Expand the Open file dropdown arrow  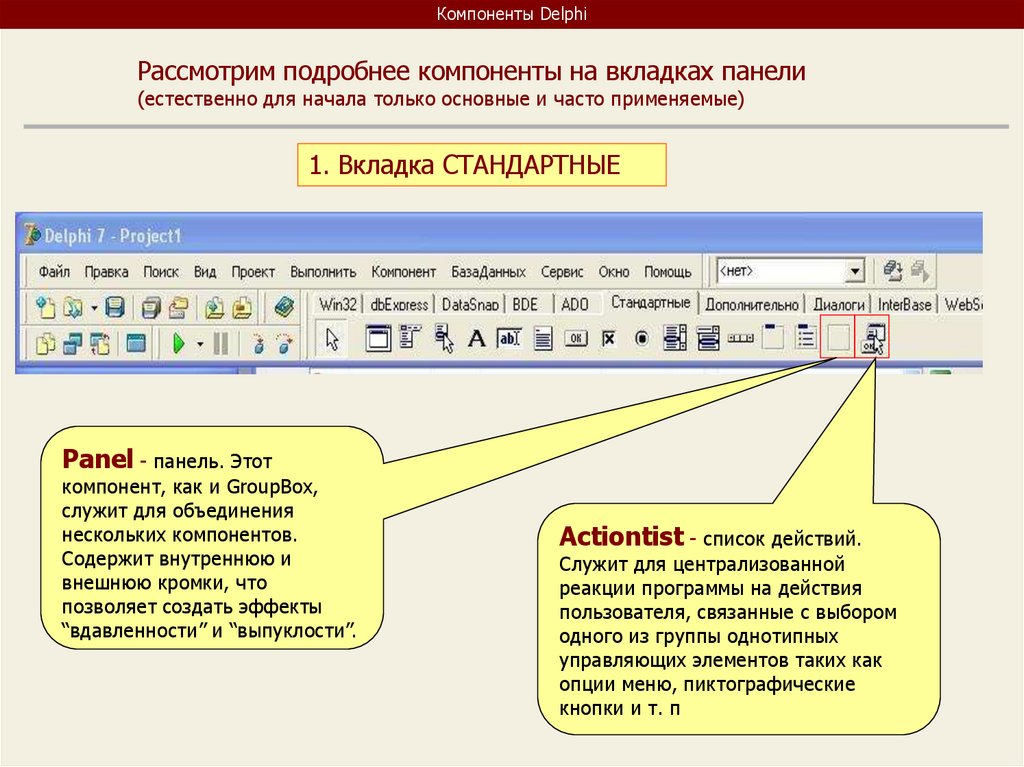[x=94, y=308]
